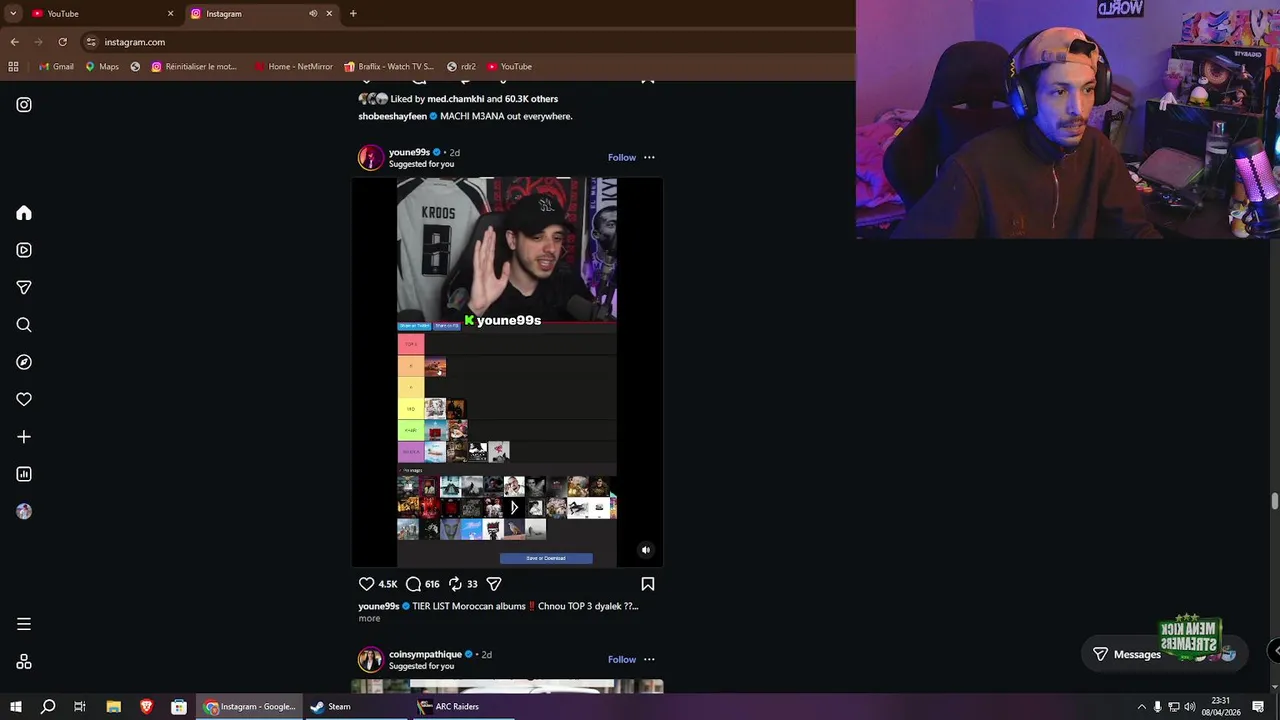Expand youne99s caption with 'more'
Viewport: 1280px width, 720px height.
(x=369, y=618)
